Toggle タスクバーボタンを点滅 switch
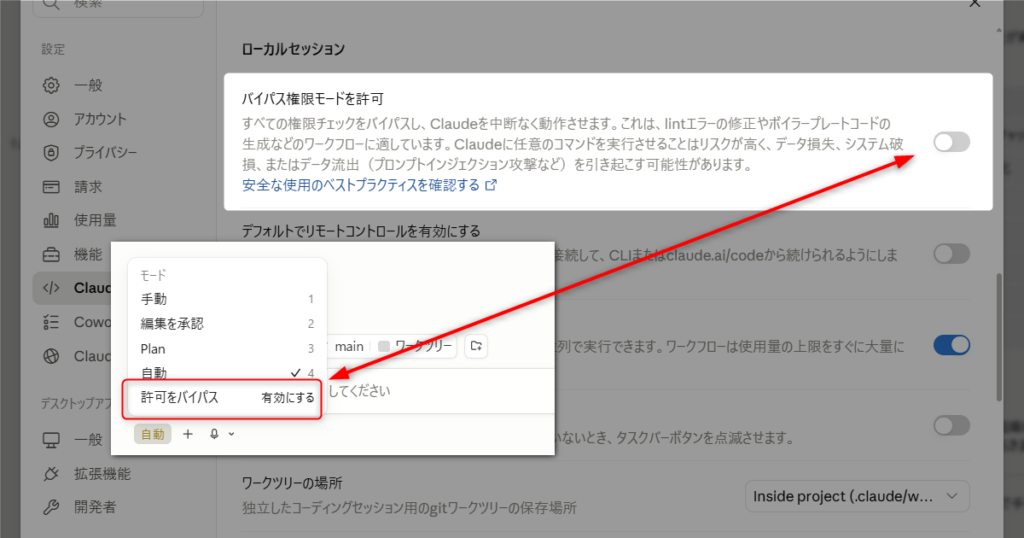The image size is (1024, 538). point(952,426)
